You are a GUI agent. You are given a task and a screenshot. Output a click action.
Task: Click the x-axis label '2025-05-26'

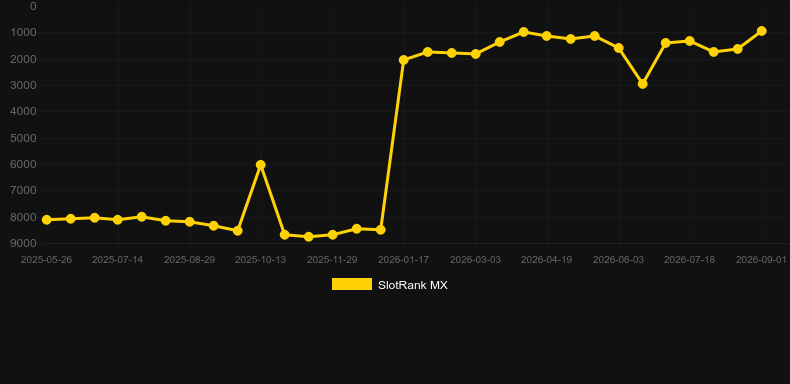(46, 260)
